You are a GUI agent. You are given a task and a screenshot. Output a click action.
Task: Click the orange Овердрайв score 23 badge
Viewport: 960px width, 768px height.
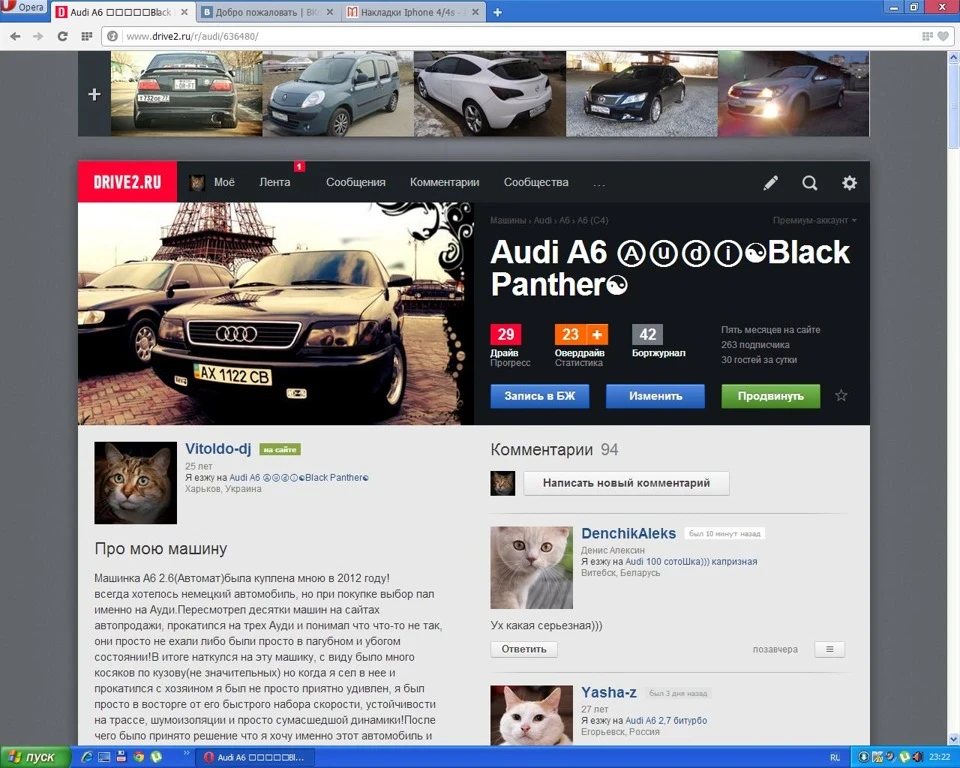570,334
